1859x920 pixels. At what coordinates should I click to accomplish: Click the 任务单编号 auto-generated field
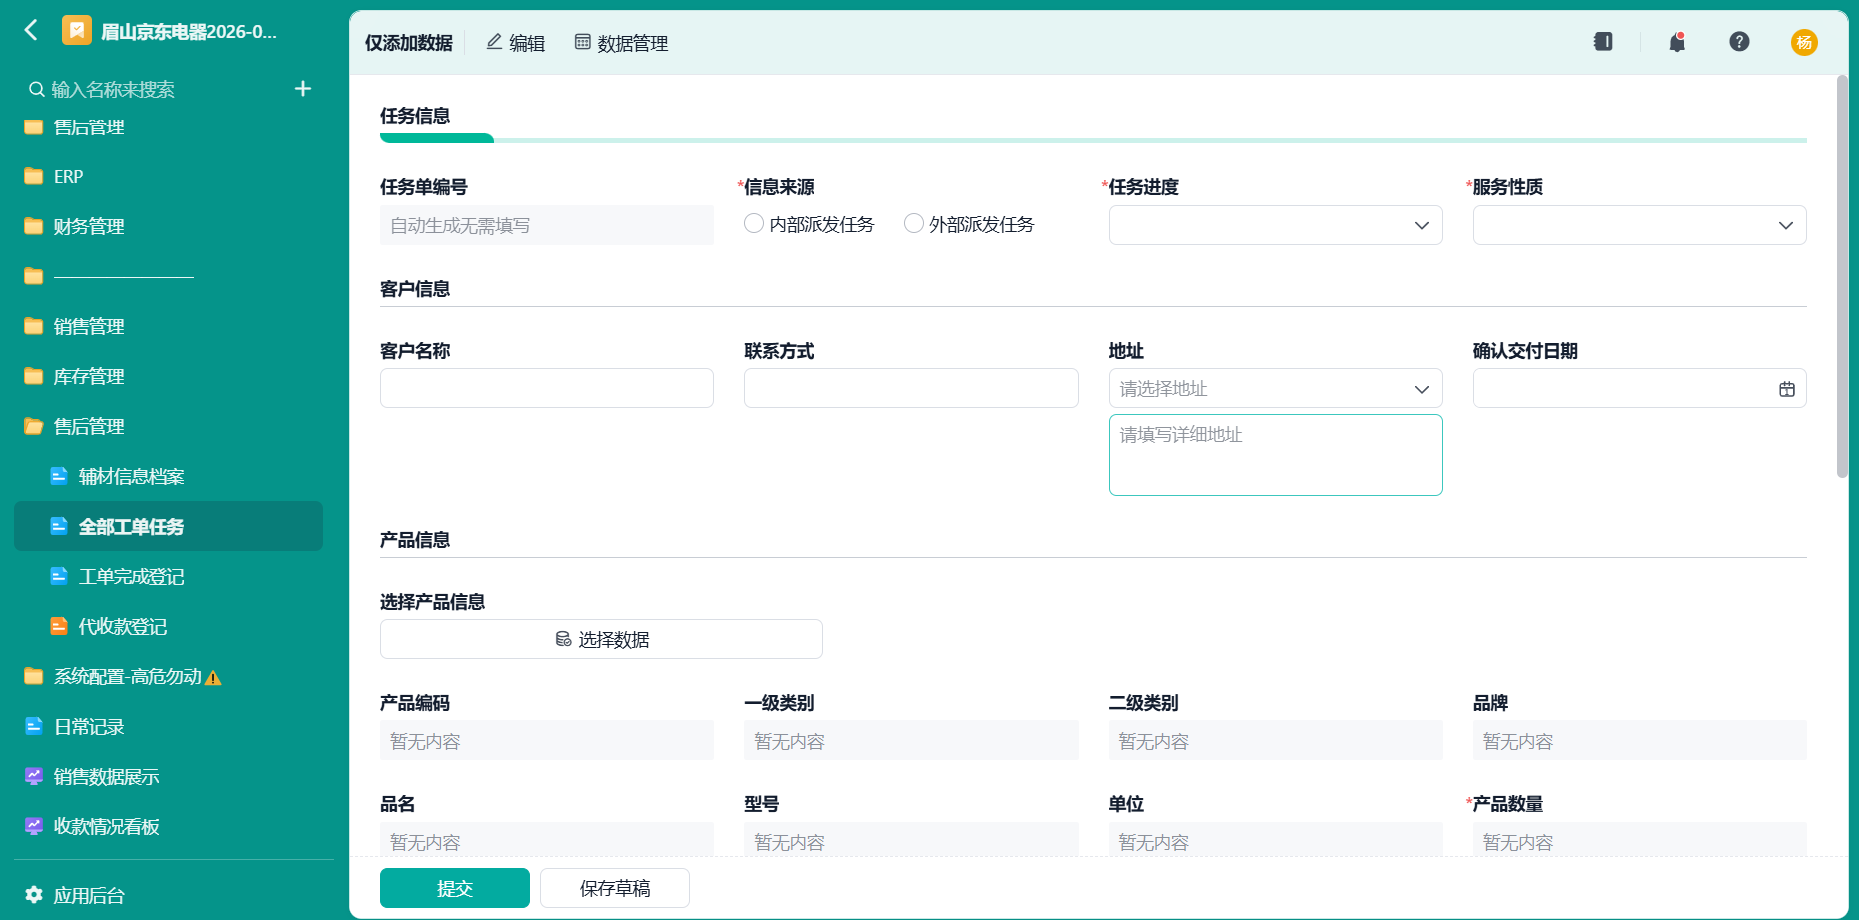pyautogui.click(x=547, y=225)
